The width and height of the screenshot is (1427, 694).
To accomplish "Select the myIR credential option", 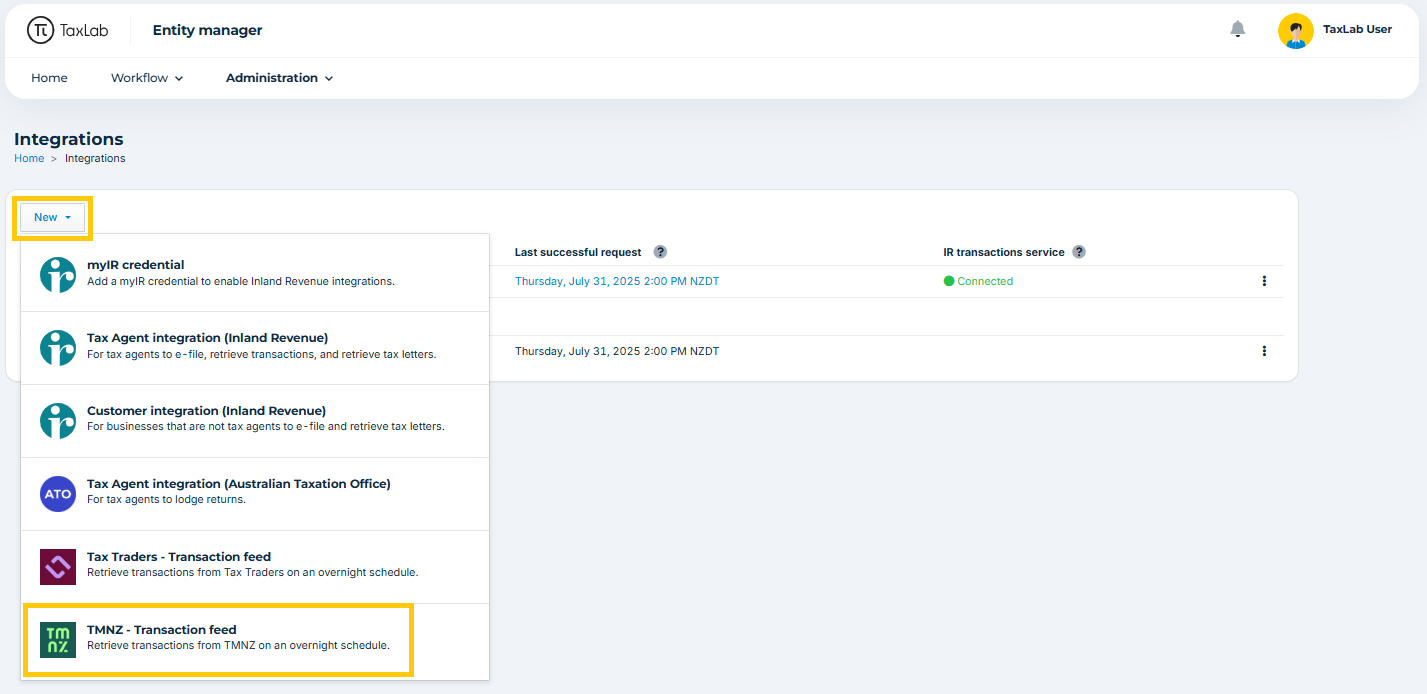I will 255,274.
